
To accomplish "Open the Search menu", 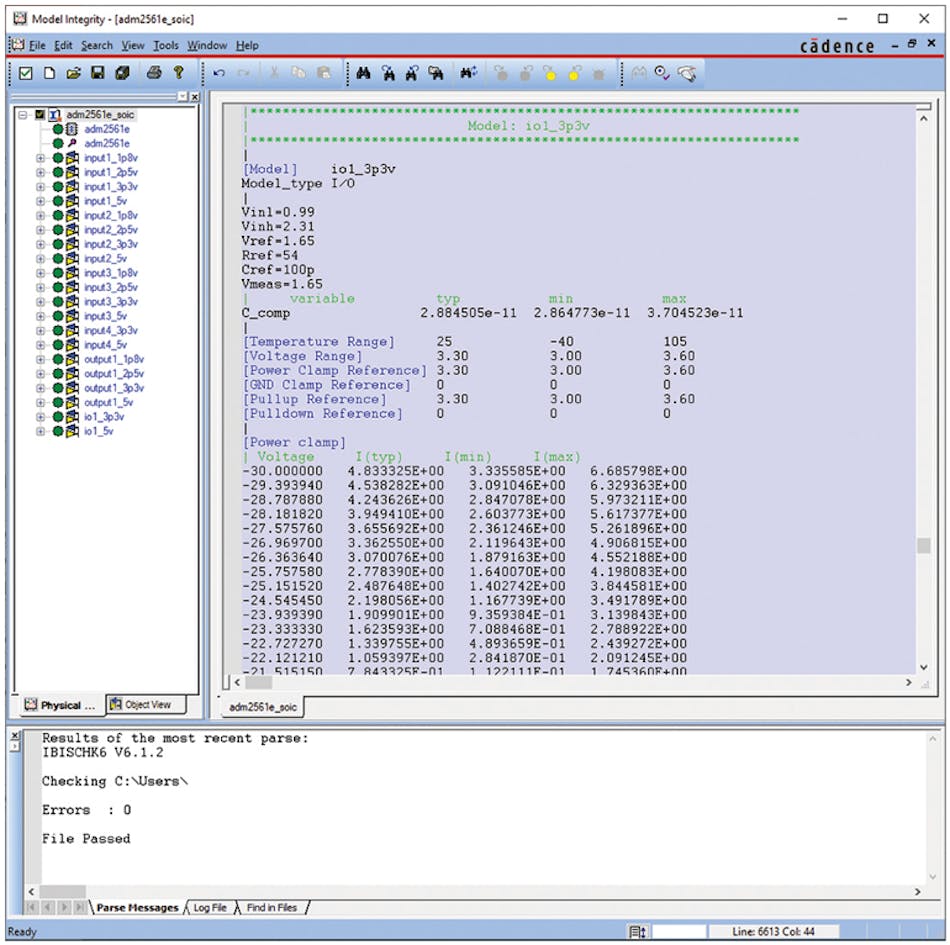I will click(96, 45).
